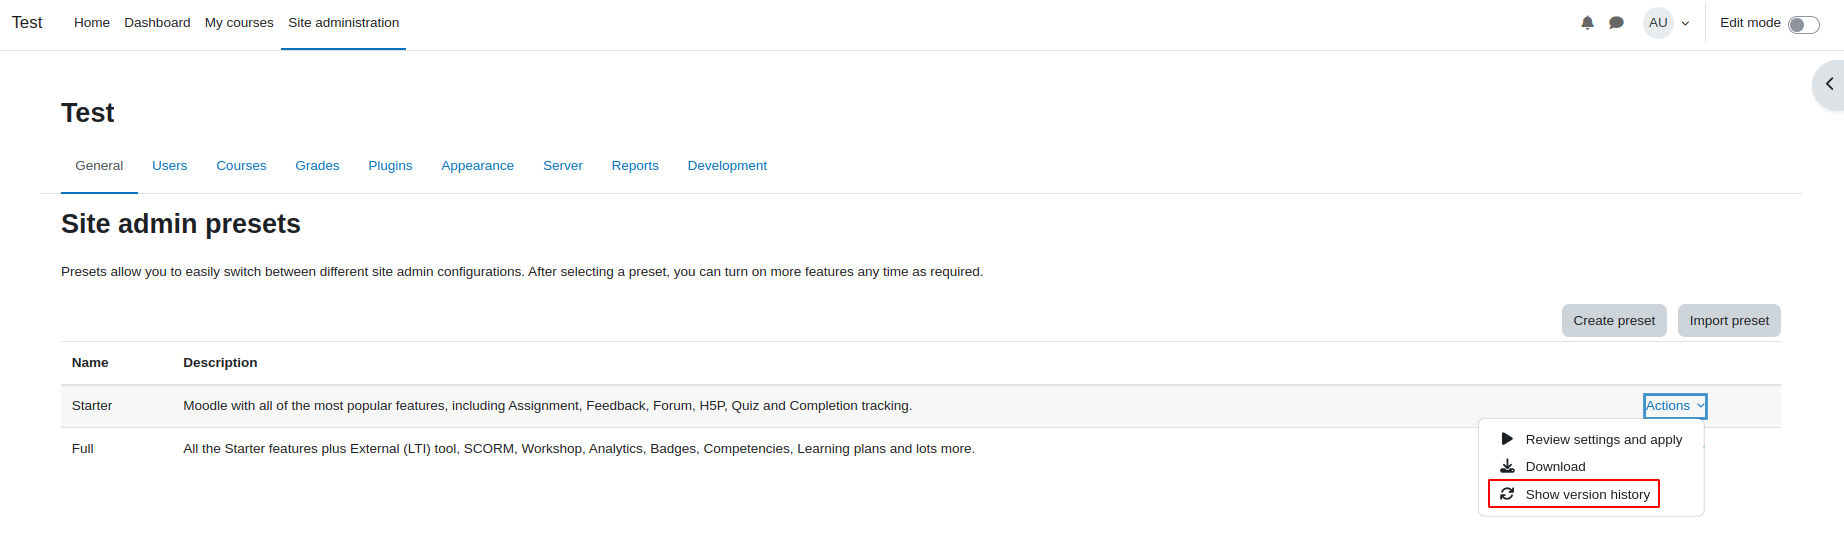1844x552 pixels.
Task: Toggle Edit mode switch
Action: tap(1804, 24)
